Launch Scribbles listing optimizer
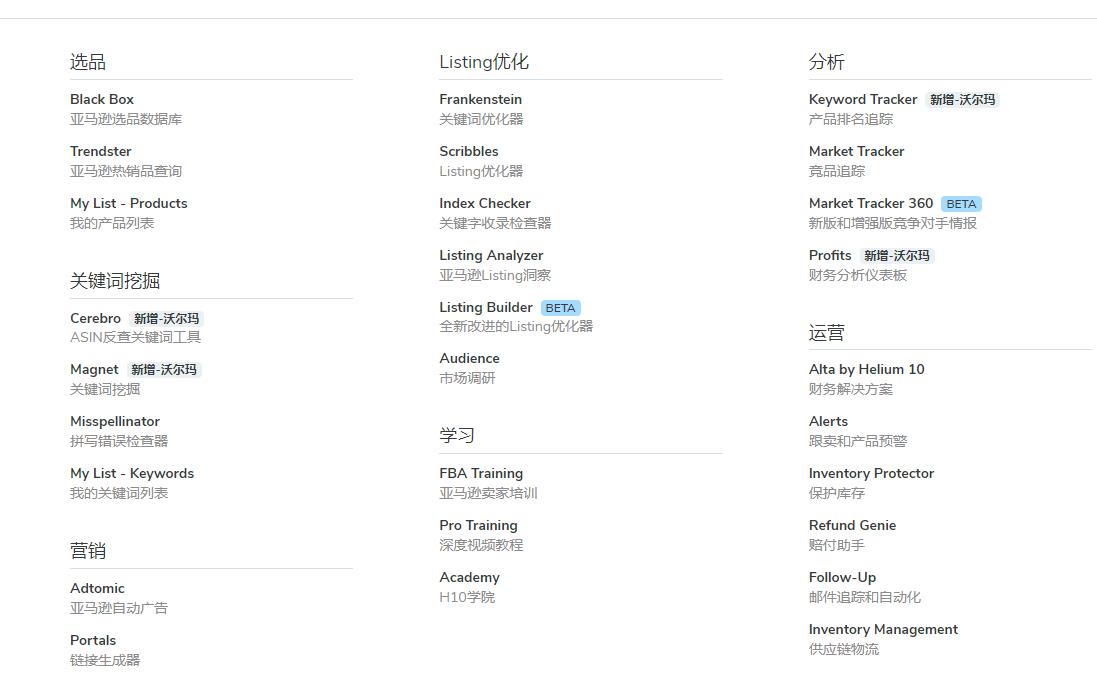The image size is (1097, 699). coord(468,152)
